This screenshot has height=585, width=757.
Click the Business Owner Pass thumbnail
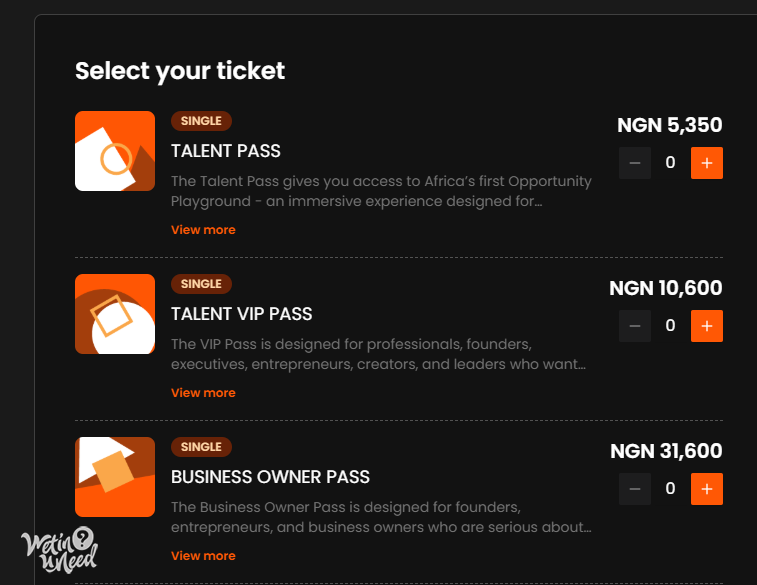[115, 477]
